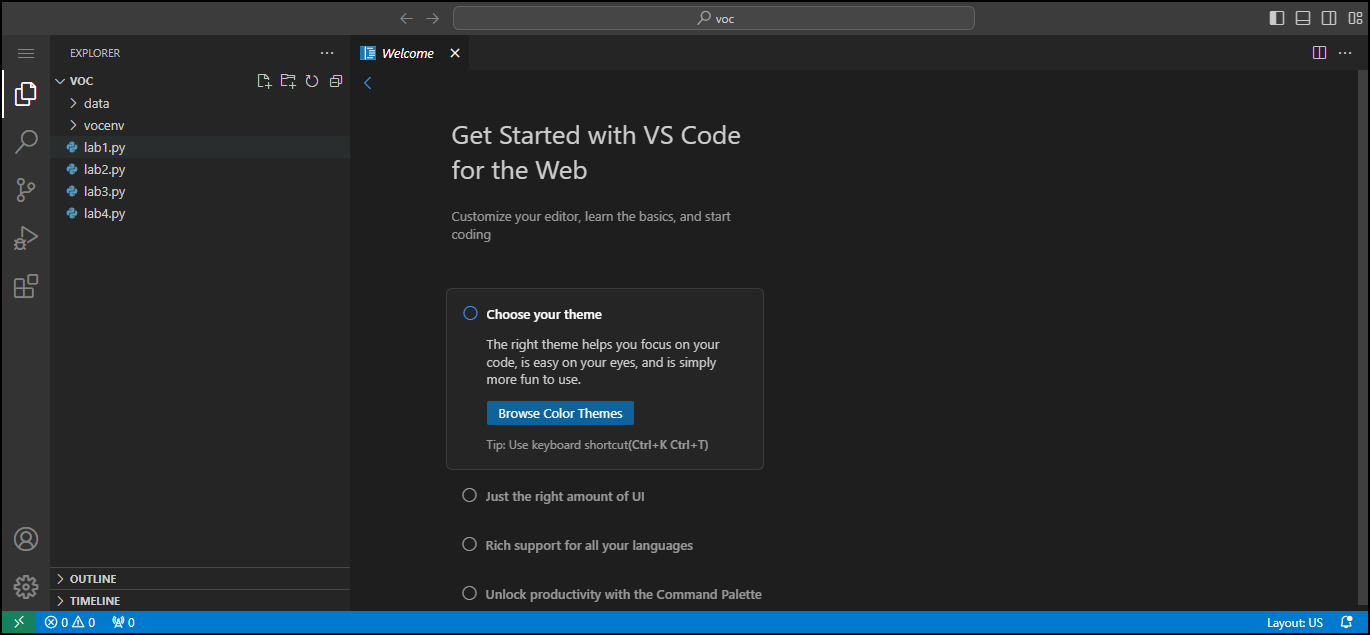
Task: Click Browse Color Themes button
Action: pos(560,413)
